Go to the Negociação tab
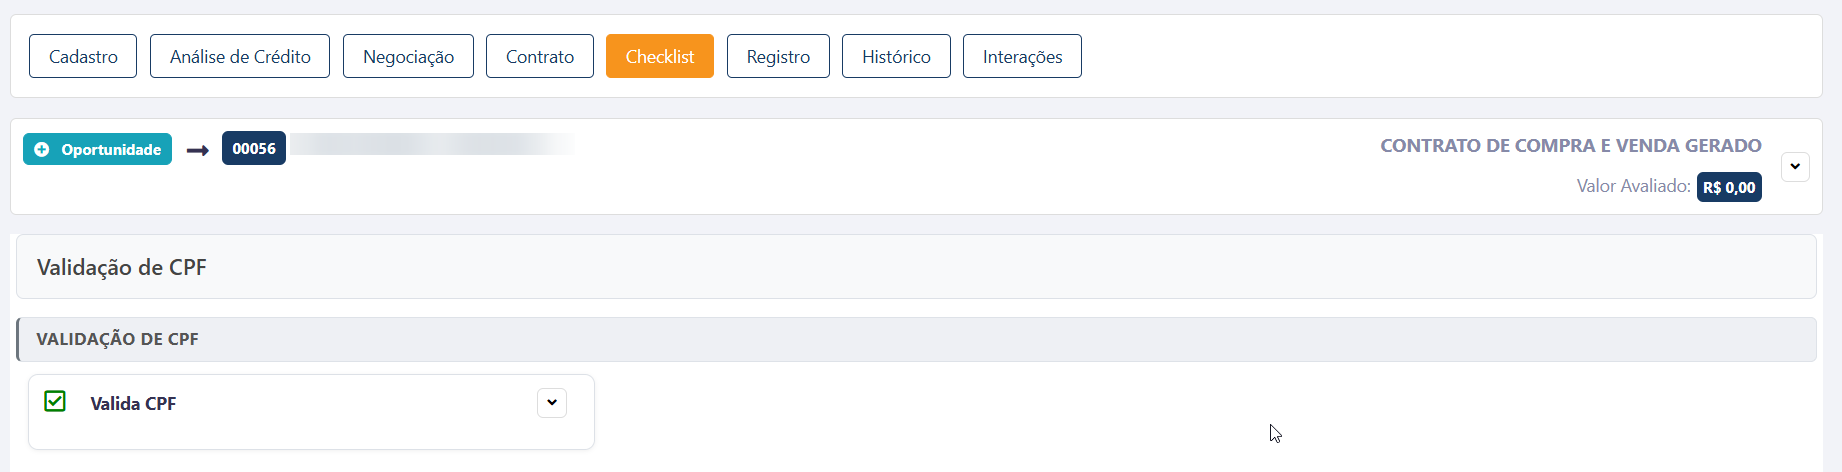1842x472 pixels. (x=408, y=56)
